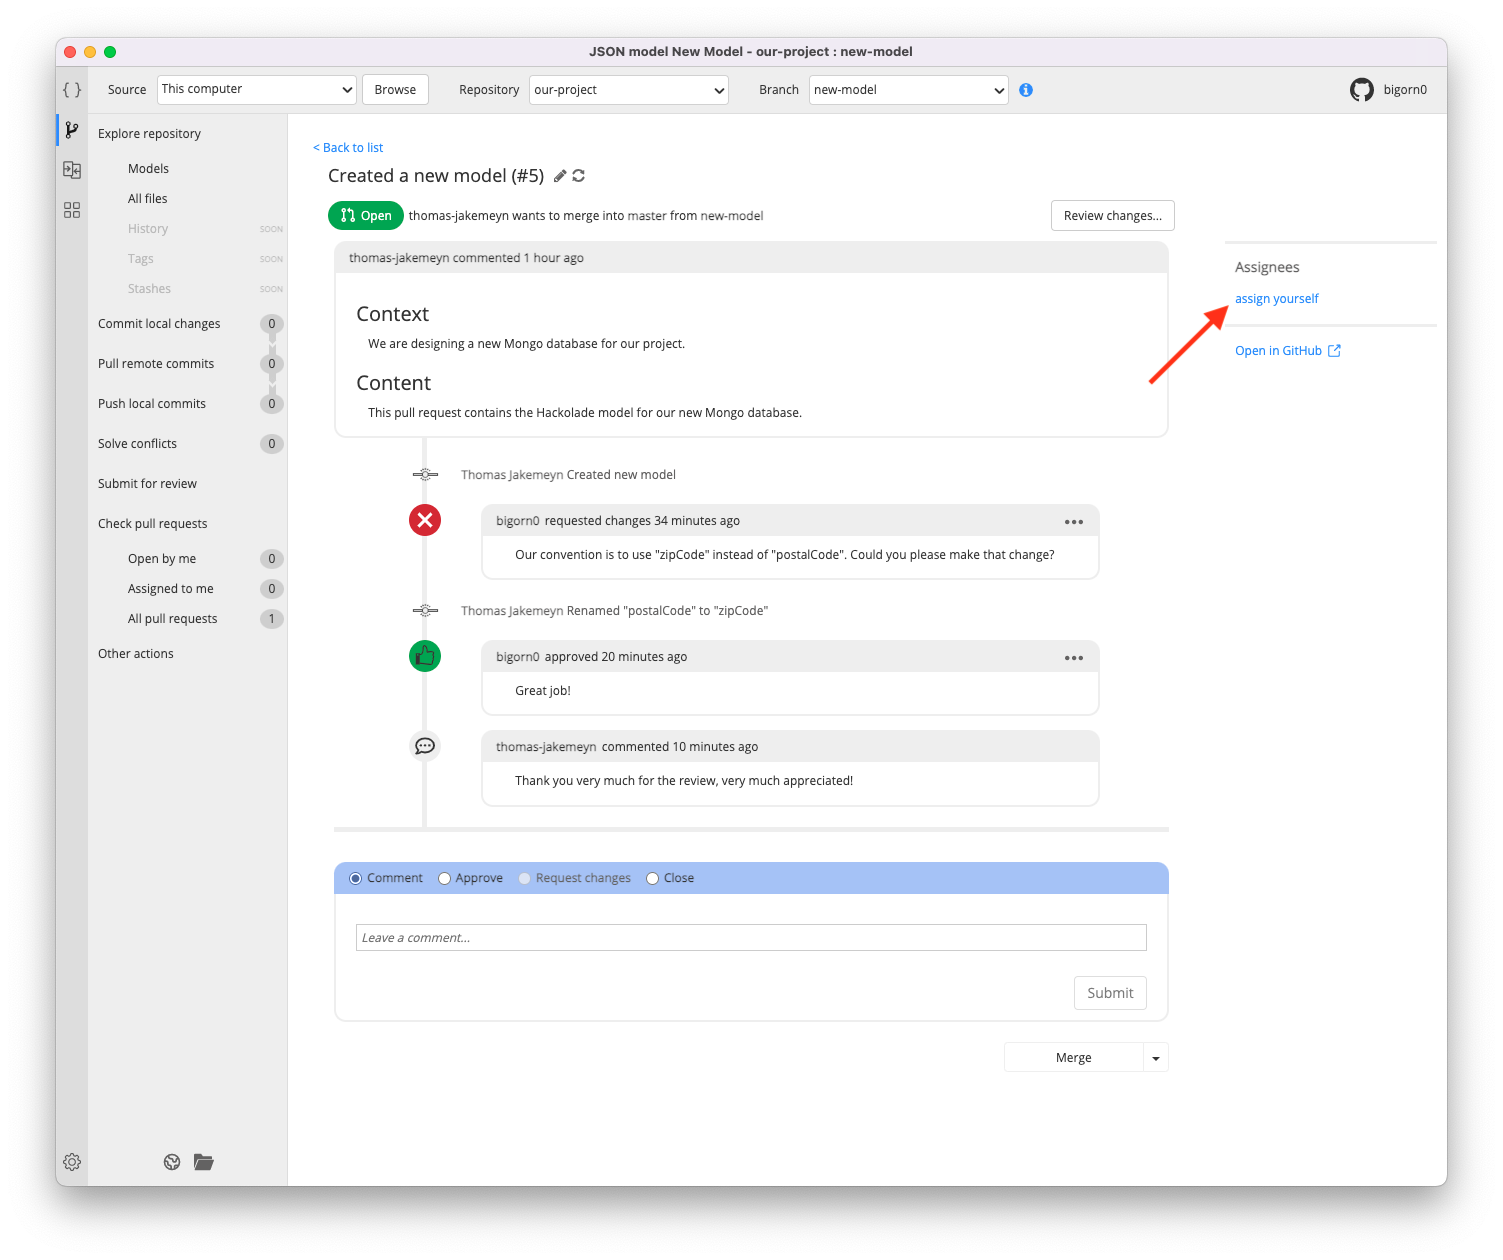The width and height of the screenshot is (1503, 1260).
Task: Edit the pull request title with the pencil icon
Action: click(559, 175)
